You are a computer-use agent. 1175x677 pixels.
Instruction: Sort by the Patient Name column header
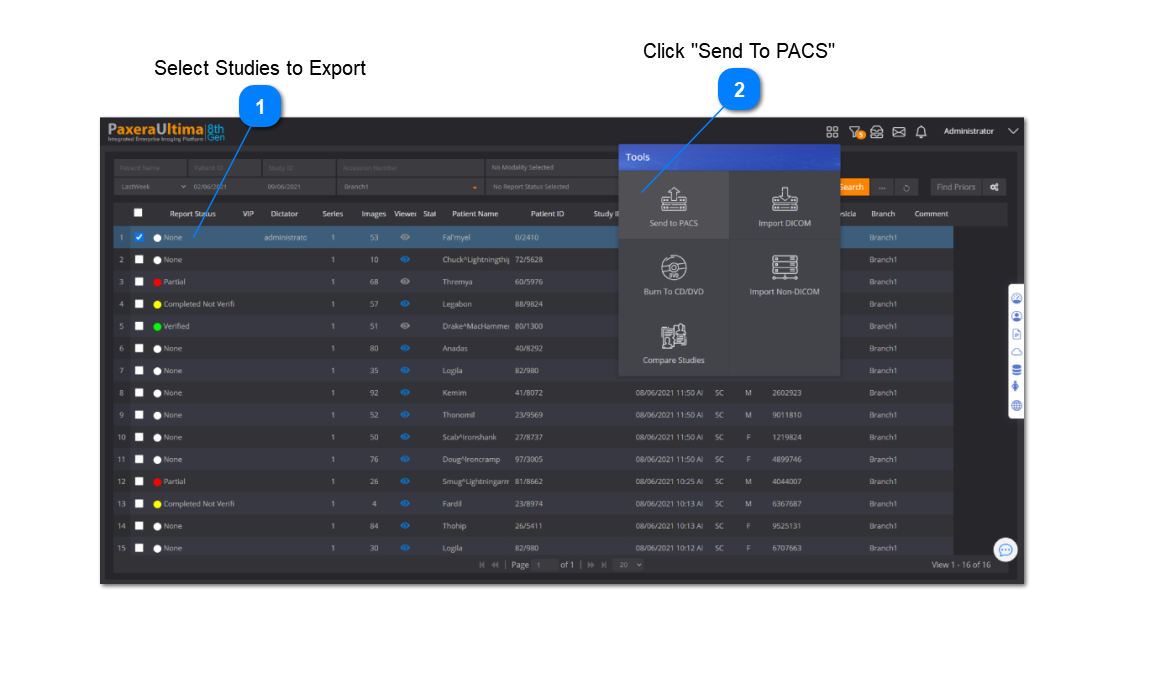pos(474,214)
